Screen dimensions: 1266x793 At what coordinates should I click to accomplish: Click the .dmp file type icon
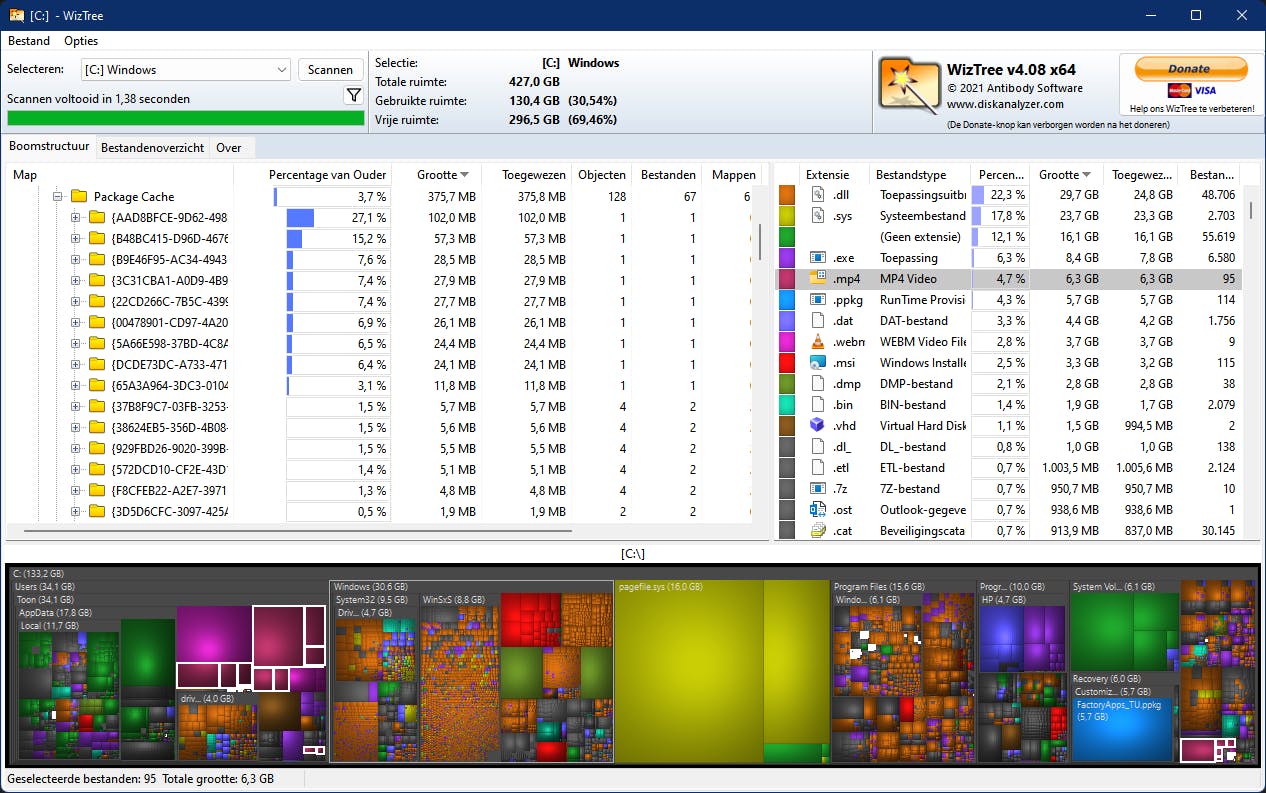pos(817,384)
